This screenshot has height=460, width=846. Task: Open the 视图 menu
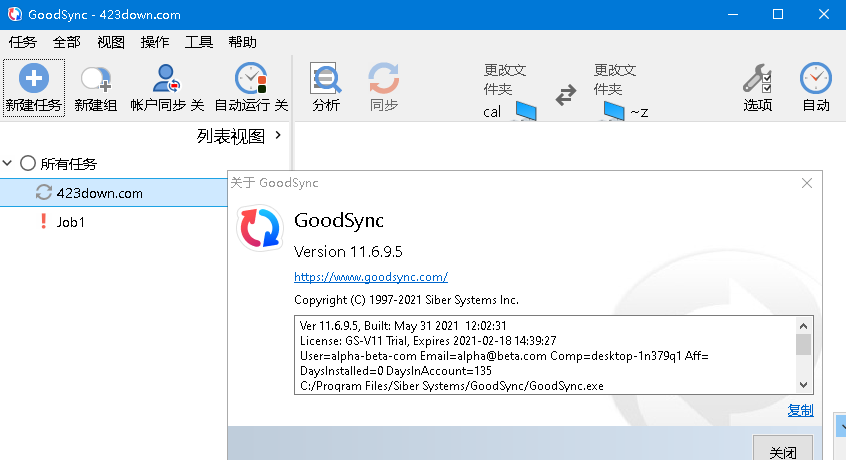[x=111, y=42]
